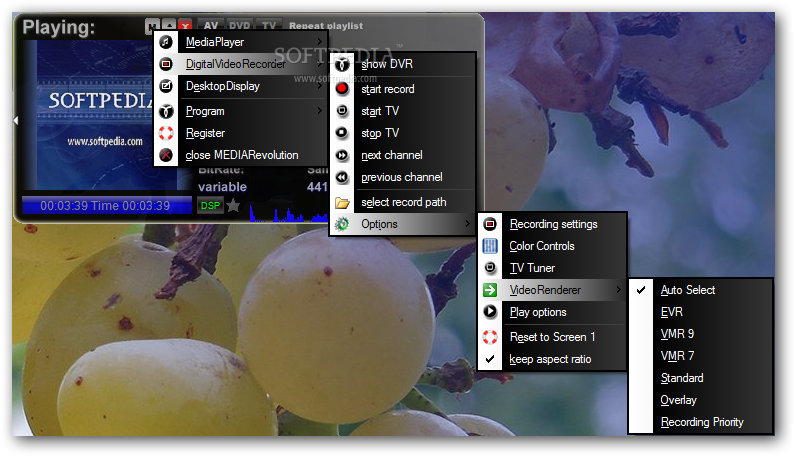
Task: Click the green VideoRenderer arrow icon
Action: 490,290
